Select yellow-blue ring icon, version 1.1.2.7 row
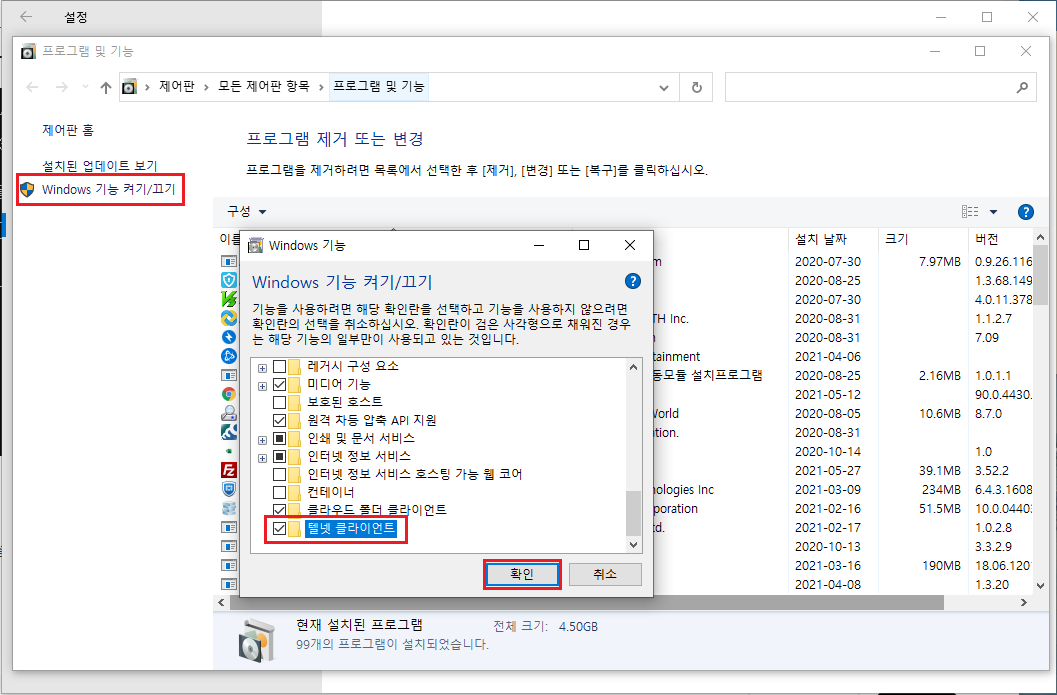The height and width of the screenshot is (695, 1057). (x=229, y=318)
